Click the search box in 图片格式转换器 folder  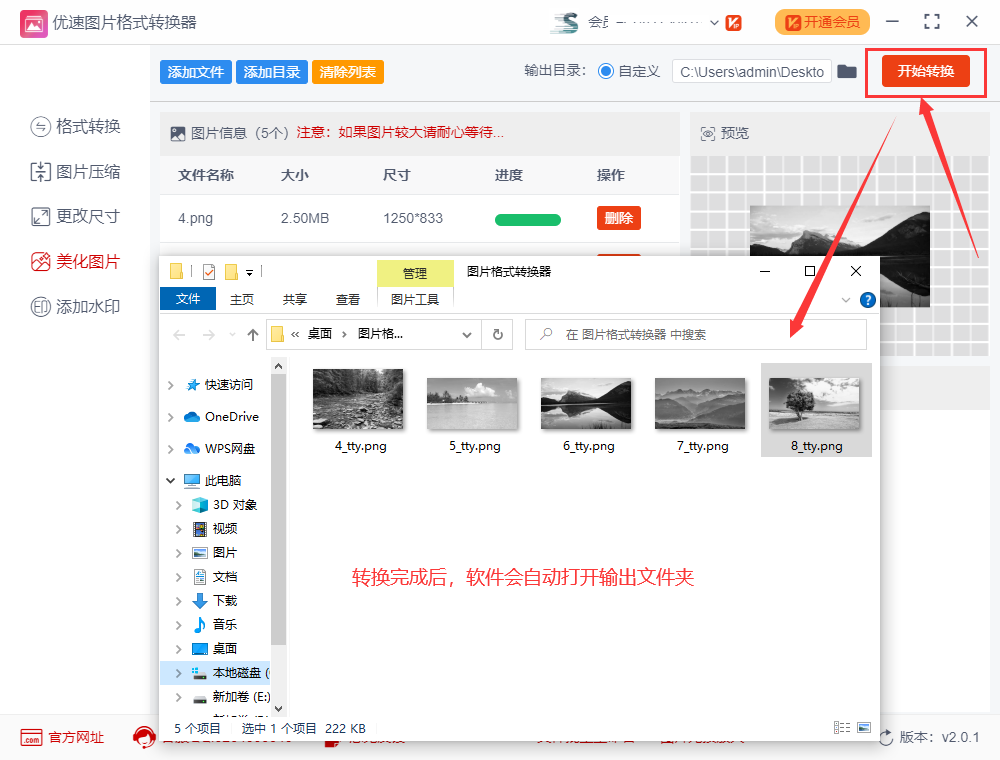(695, 335)
